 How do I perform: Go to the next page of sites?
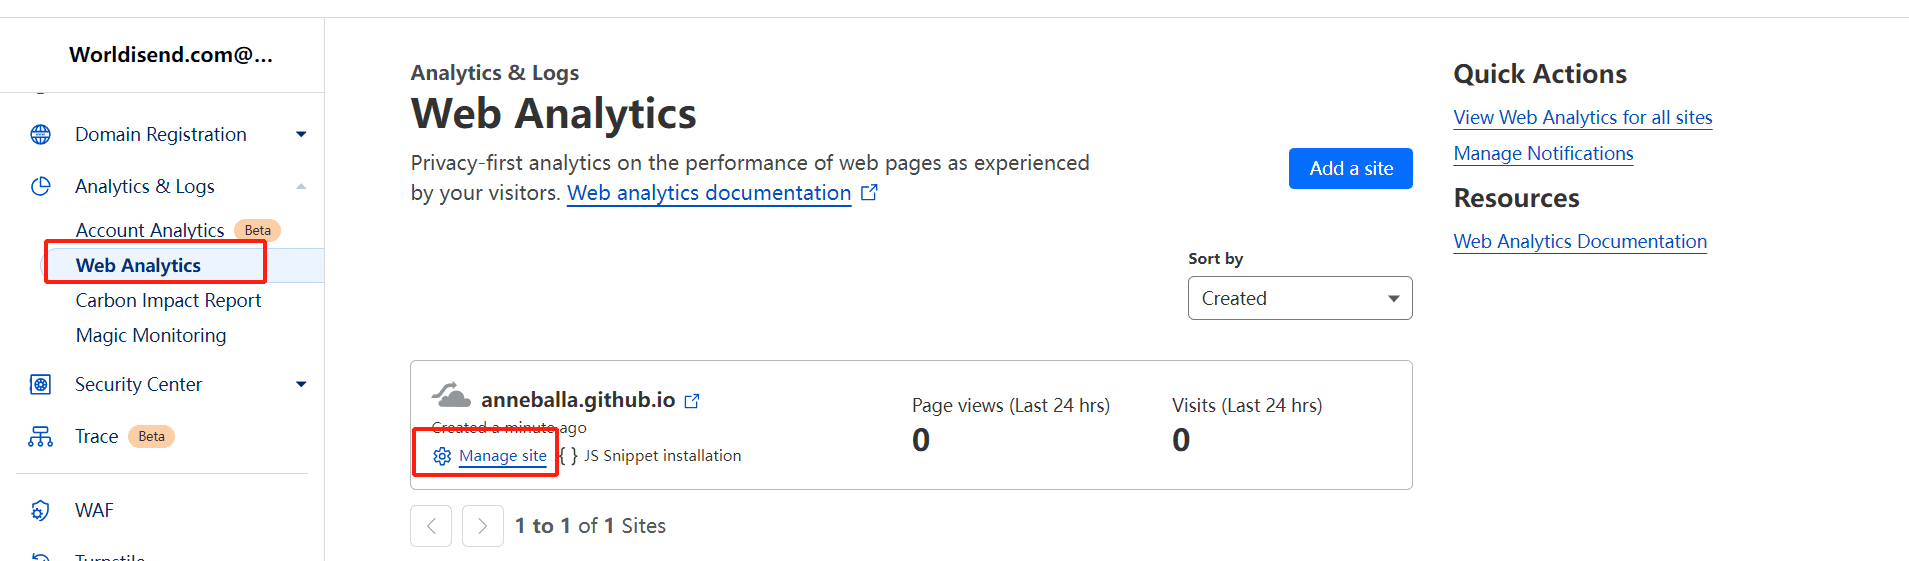tap(483, 526)
